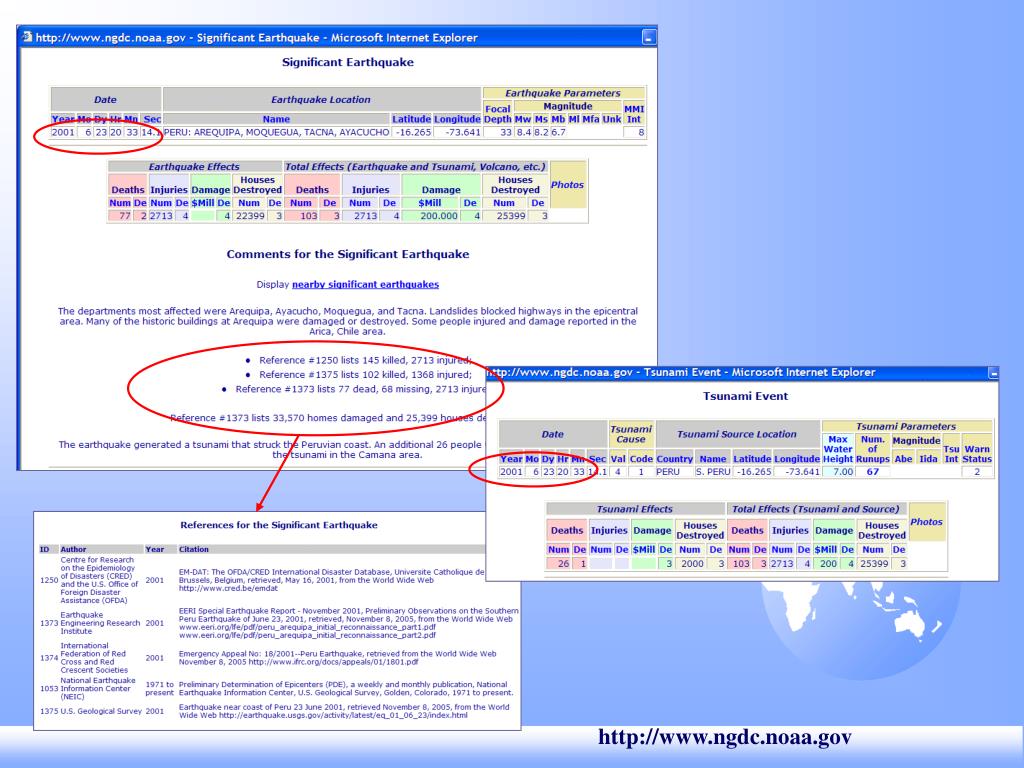1024x768 pixels.
Task: Click Latitude header in Significant Earthquake window
Action: click(411, 119)
